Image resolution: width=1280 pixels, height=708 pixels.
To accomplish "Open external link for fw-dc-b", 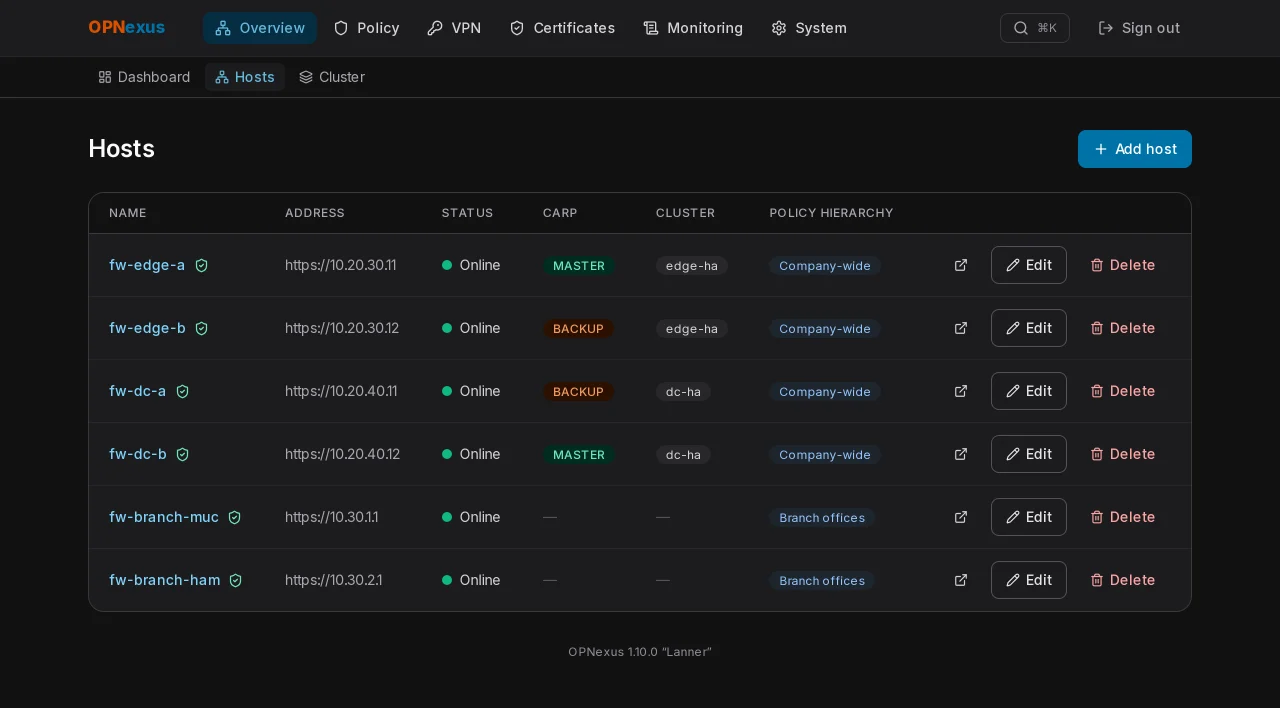I will tap(961, 454).
